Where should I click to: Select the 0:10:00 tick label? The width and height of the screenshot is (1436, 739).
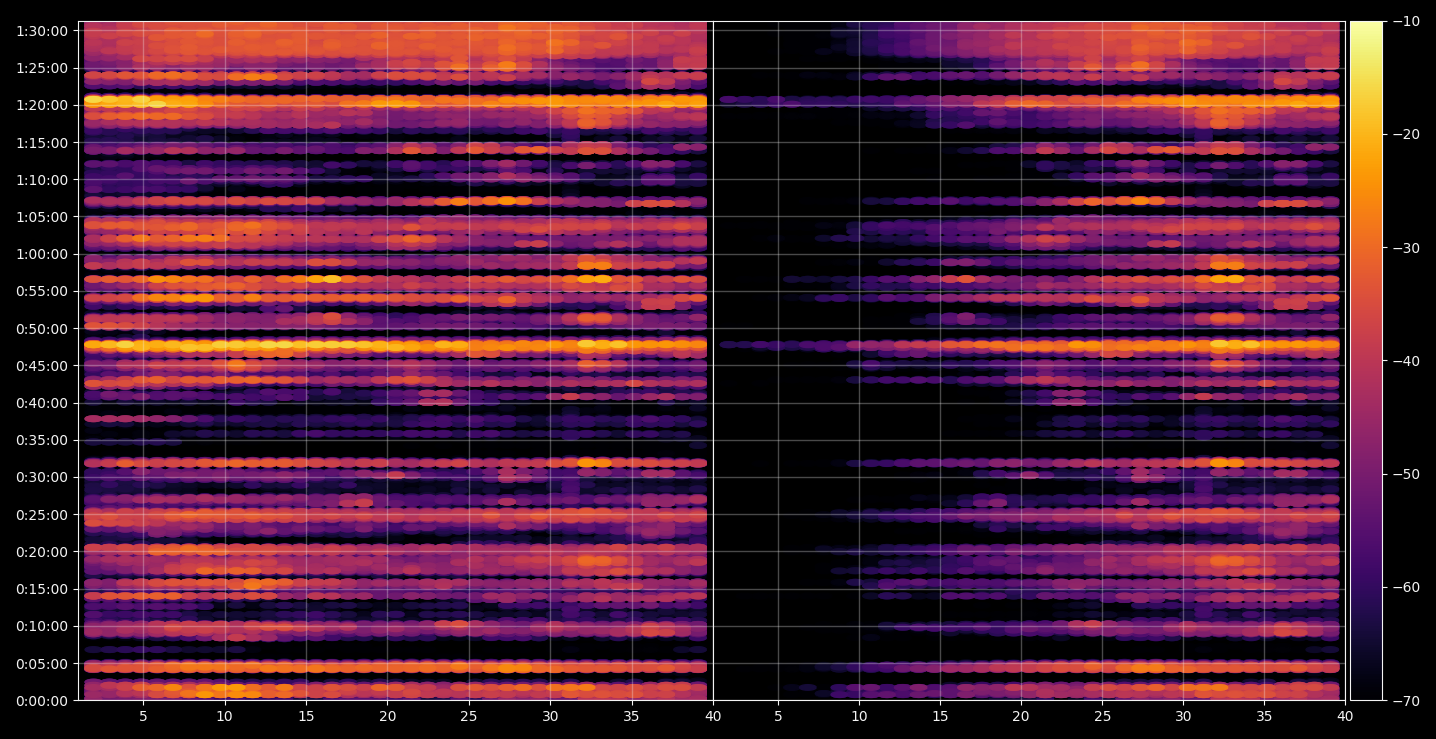pyautogui.click(x=43, y=626)
